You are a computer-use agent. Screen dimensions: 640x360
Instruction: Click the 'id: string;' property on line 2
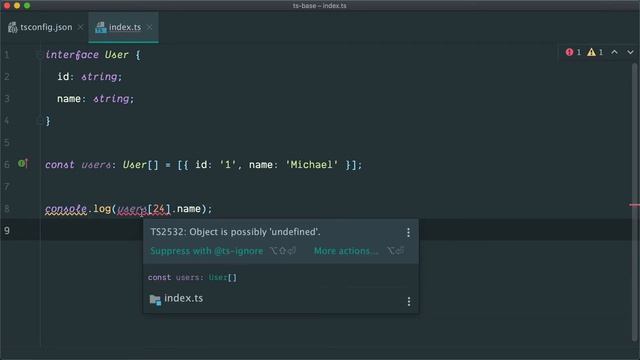pyautogui.click(x=89, y=77)
